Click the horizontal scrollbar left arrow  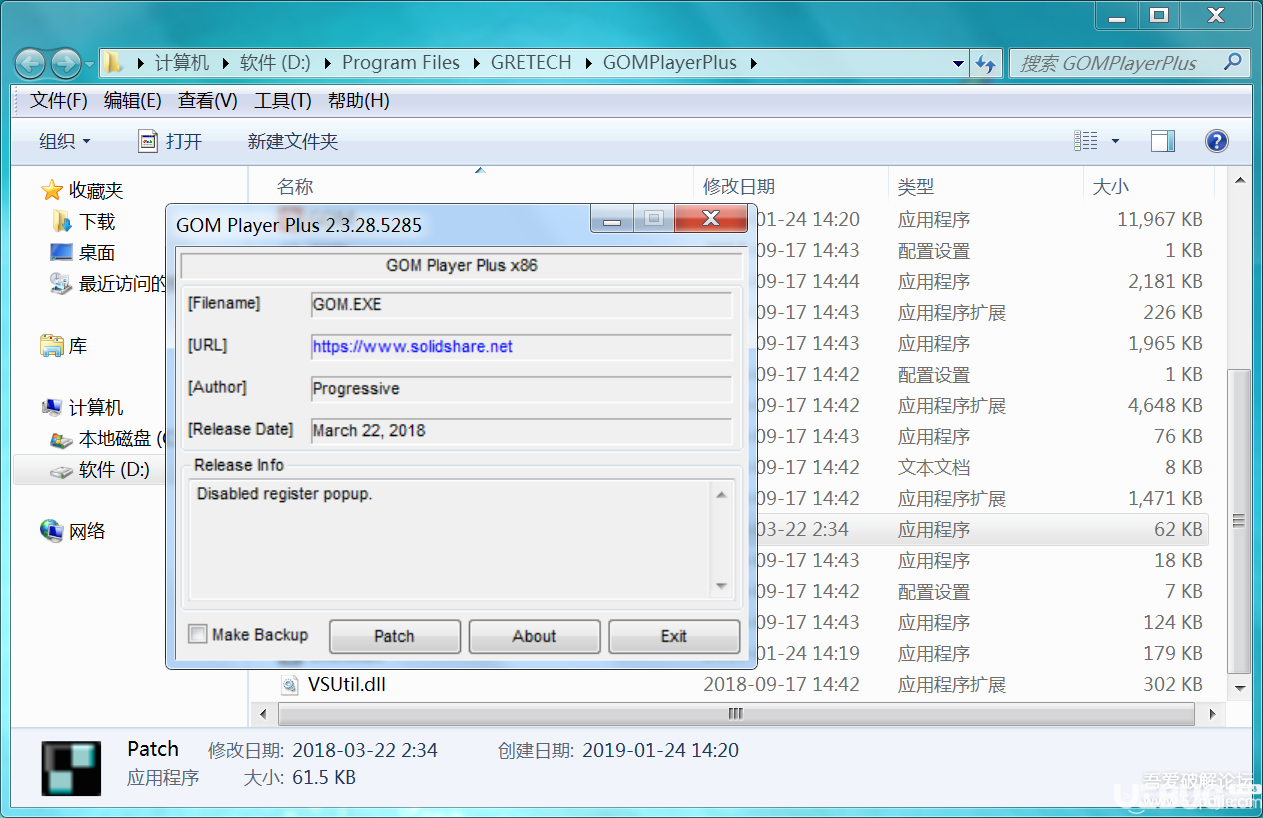[264, 714]
